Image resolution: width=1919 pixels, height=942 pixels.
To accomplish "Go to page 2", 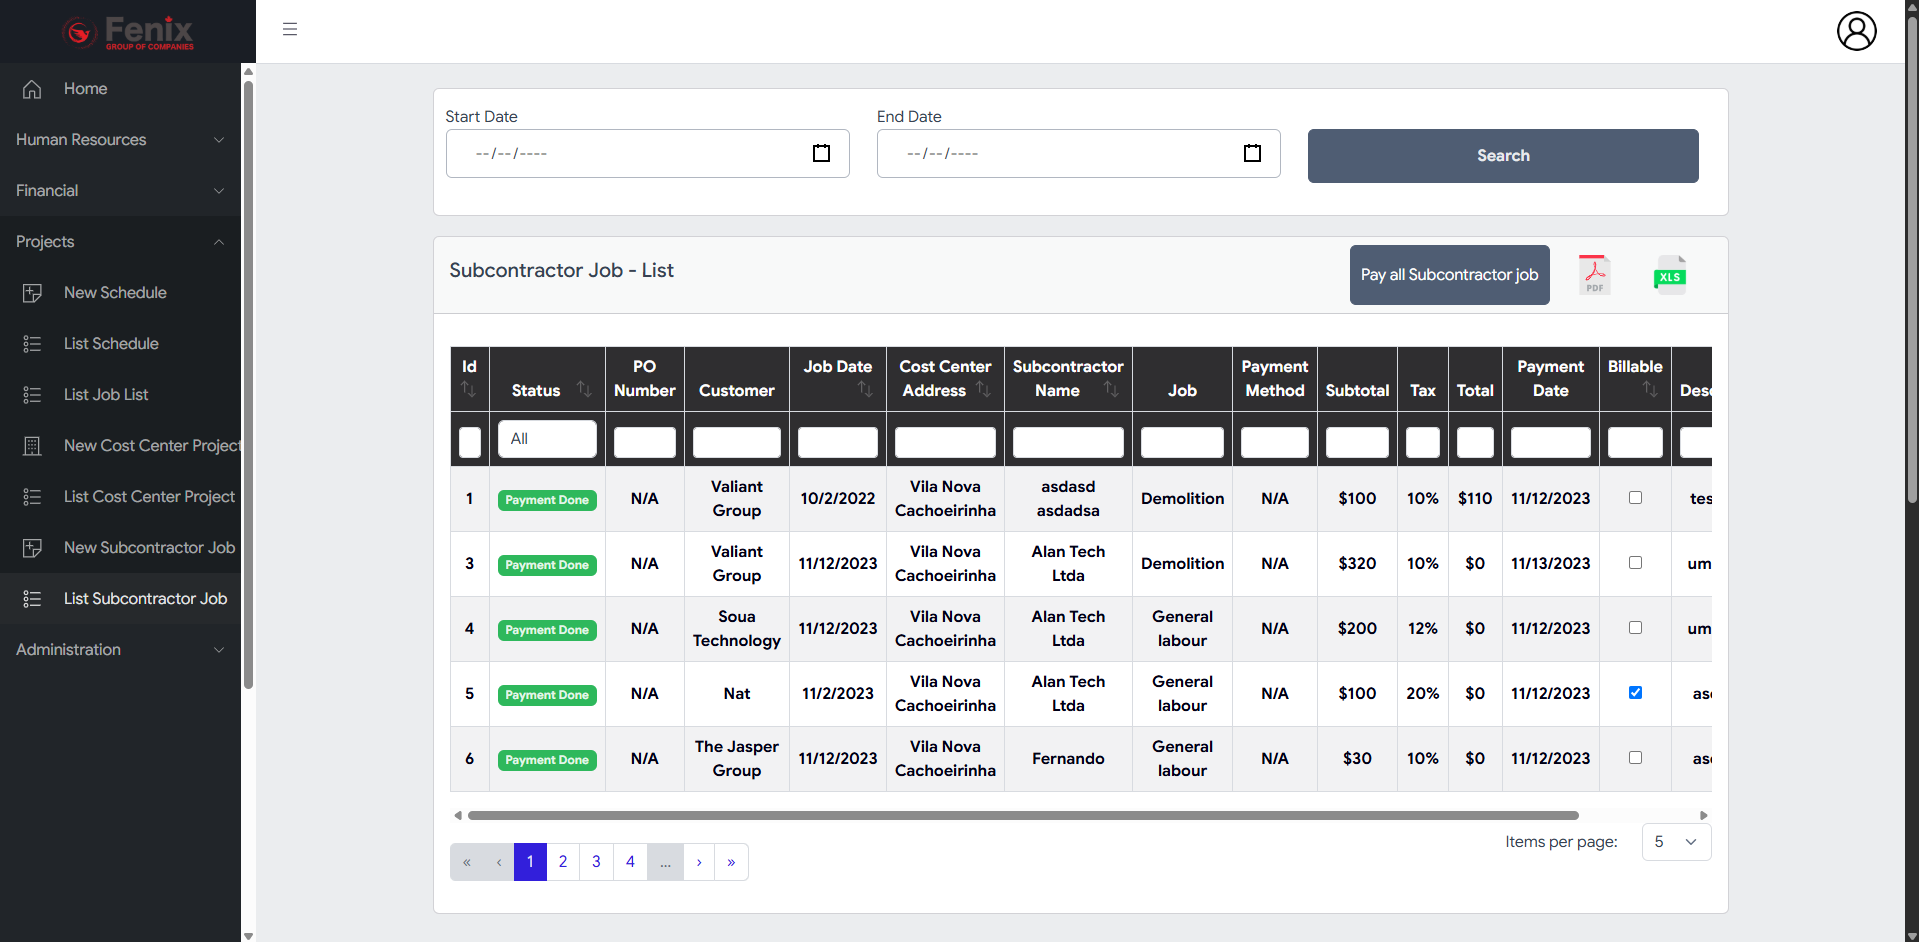I will pos(563,862).
